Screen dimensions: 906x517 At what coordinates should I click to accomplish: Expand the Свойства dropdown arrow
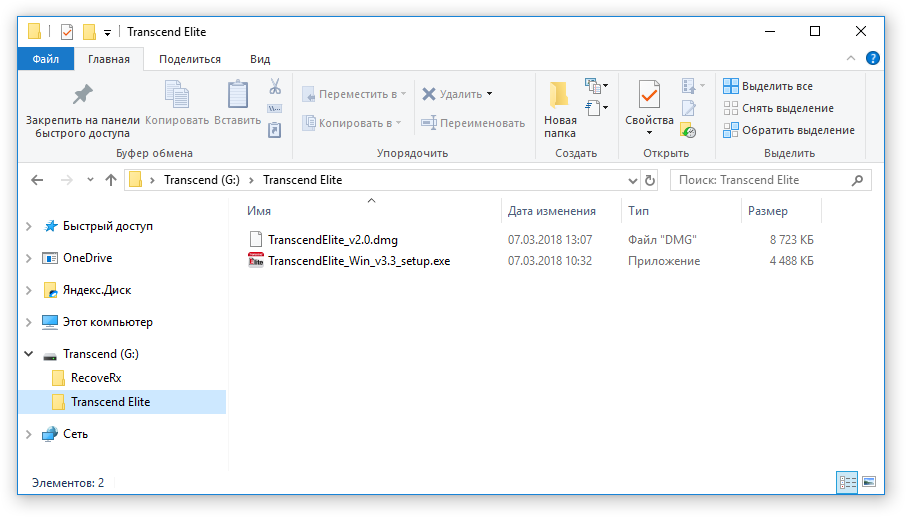(649, 133)
